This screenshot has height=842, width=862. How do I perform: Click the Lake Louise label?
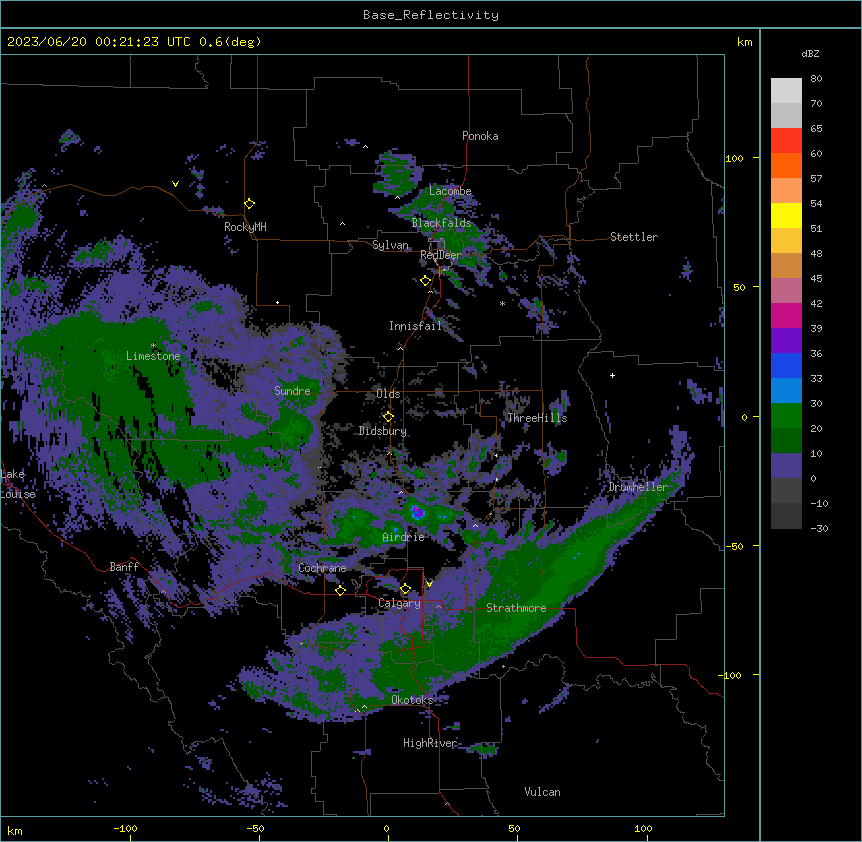[x=17, y=484]
